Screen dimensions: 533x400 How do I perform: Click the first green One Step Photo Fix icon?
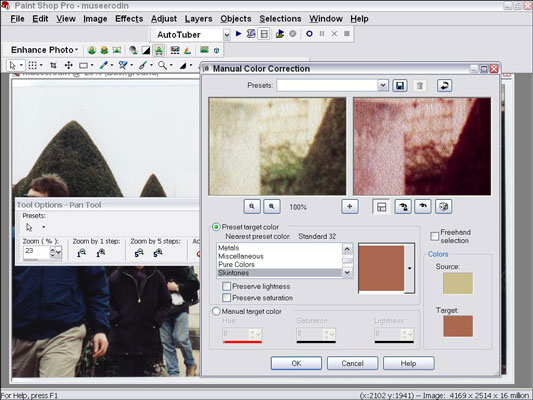(x=92, y=50)
